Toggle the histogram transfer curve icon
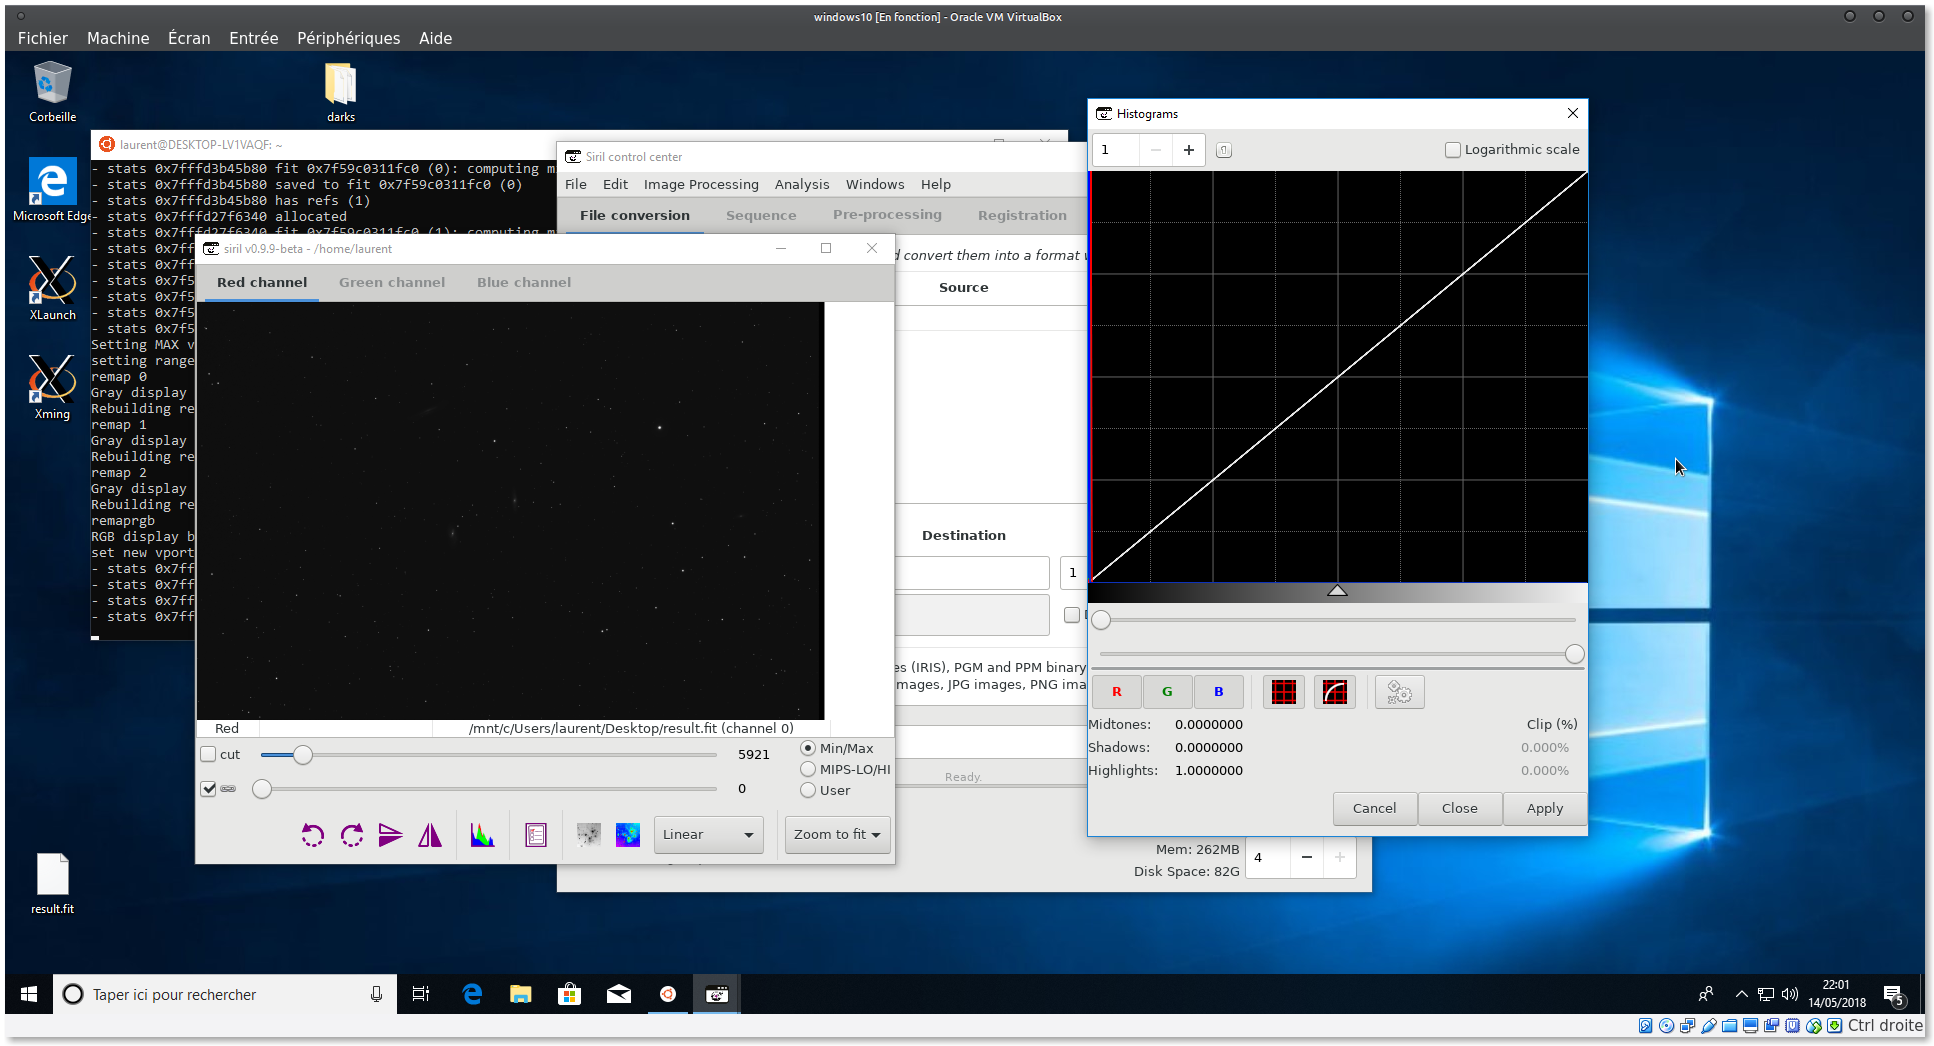Viewport: 1934px width, 1046px height. click(x=1335, y=692)
